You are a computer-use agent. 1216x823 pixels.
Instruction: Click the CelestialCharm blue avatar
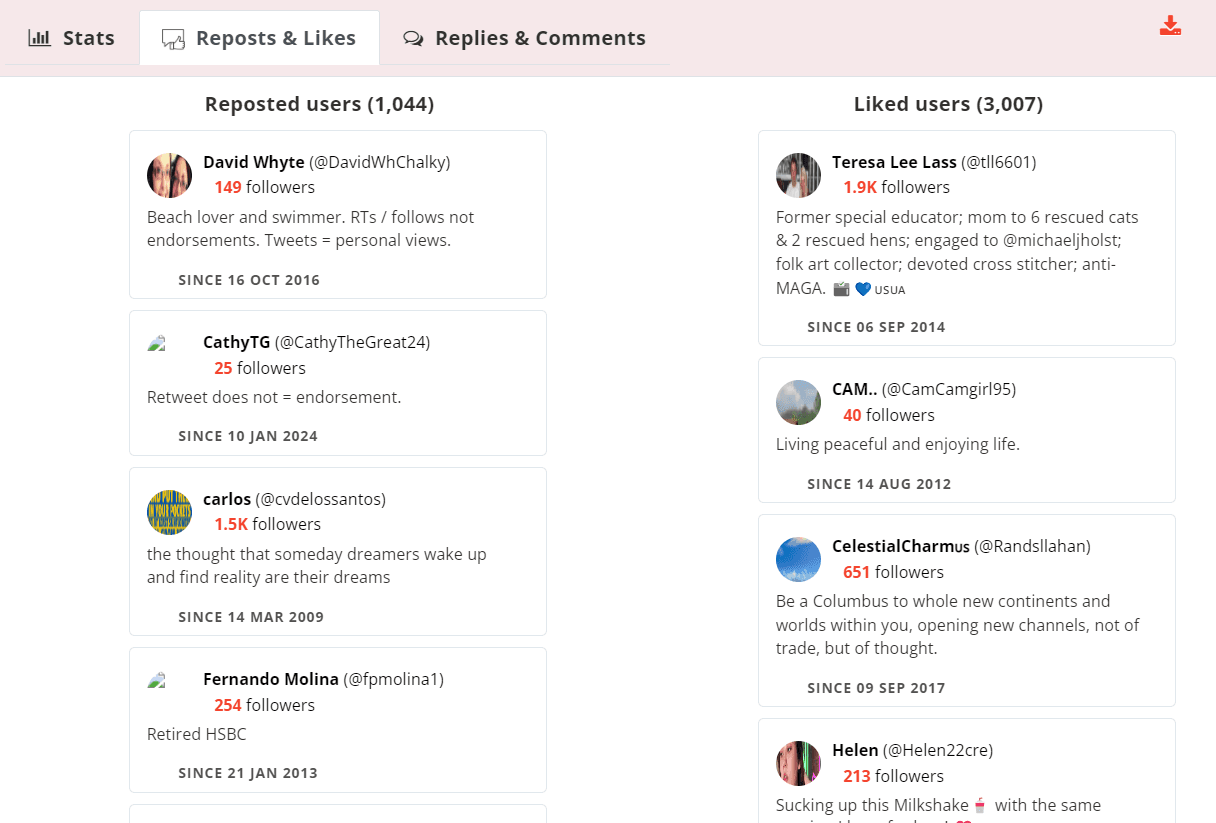798,559
